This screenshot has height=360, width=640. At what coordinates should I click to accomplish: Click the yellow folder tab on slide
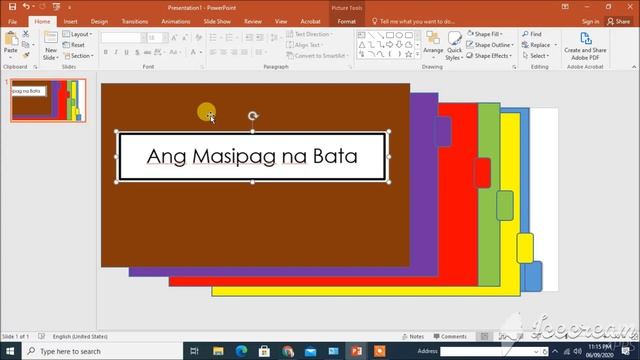(525, 248)
